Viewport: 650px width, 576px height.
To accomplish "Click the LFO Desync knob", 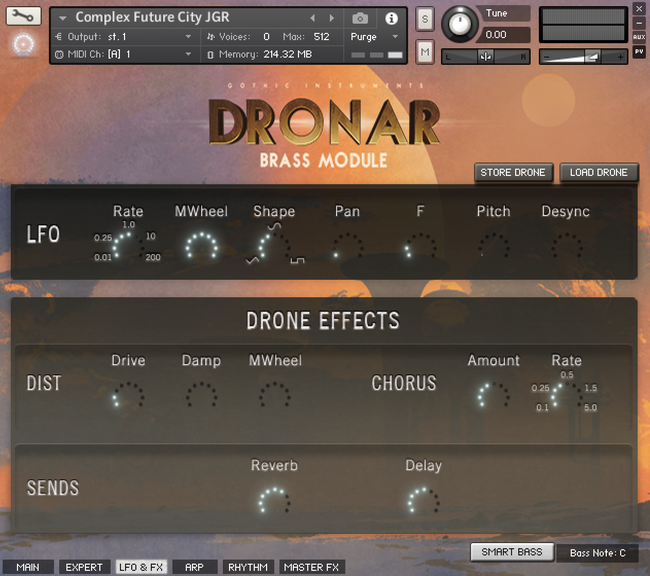I will point(567,246).
